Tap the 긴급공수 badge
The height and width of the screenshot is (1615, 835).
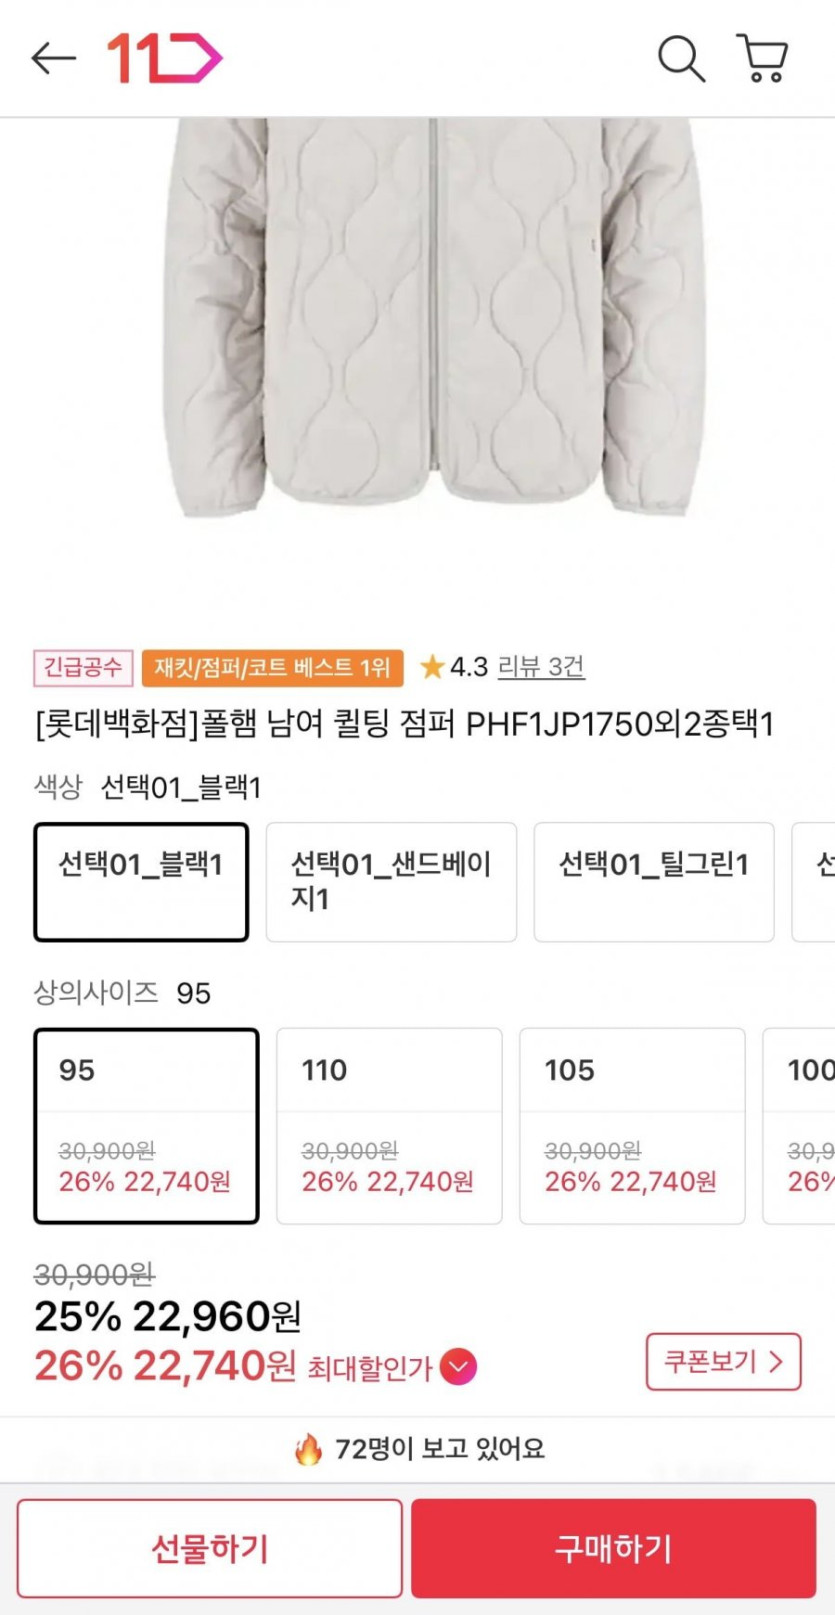point(84,668)
